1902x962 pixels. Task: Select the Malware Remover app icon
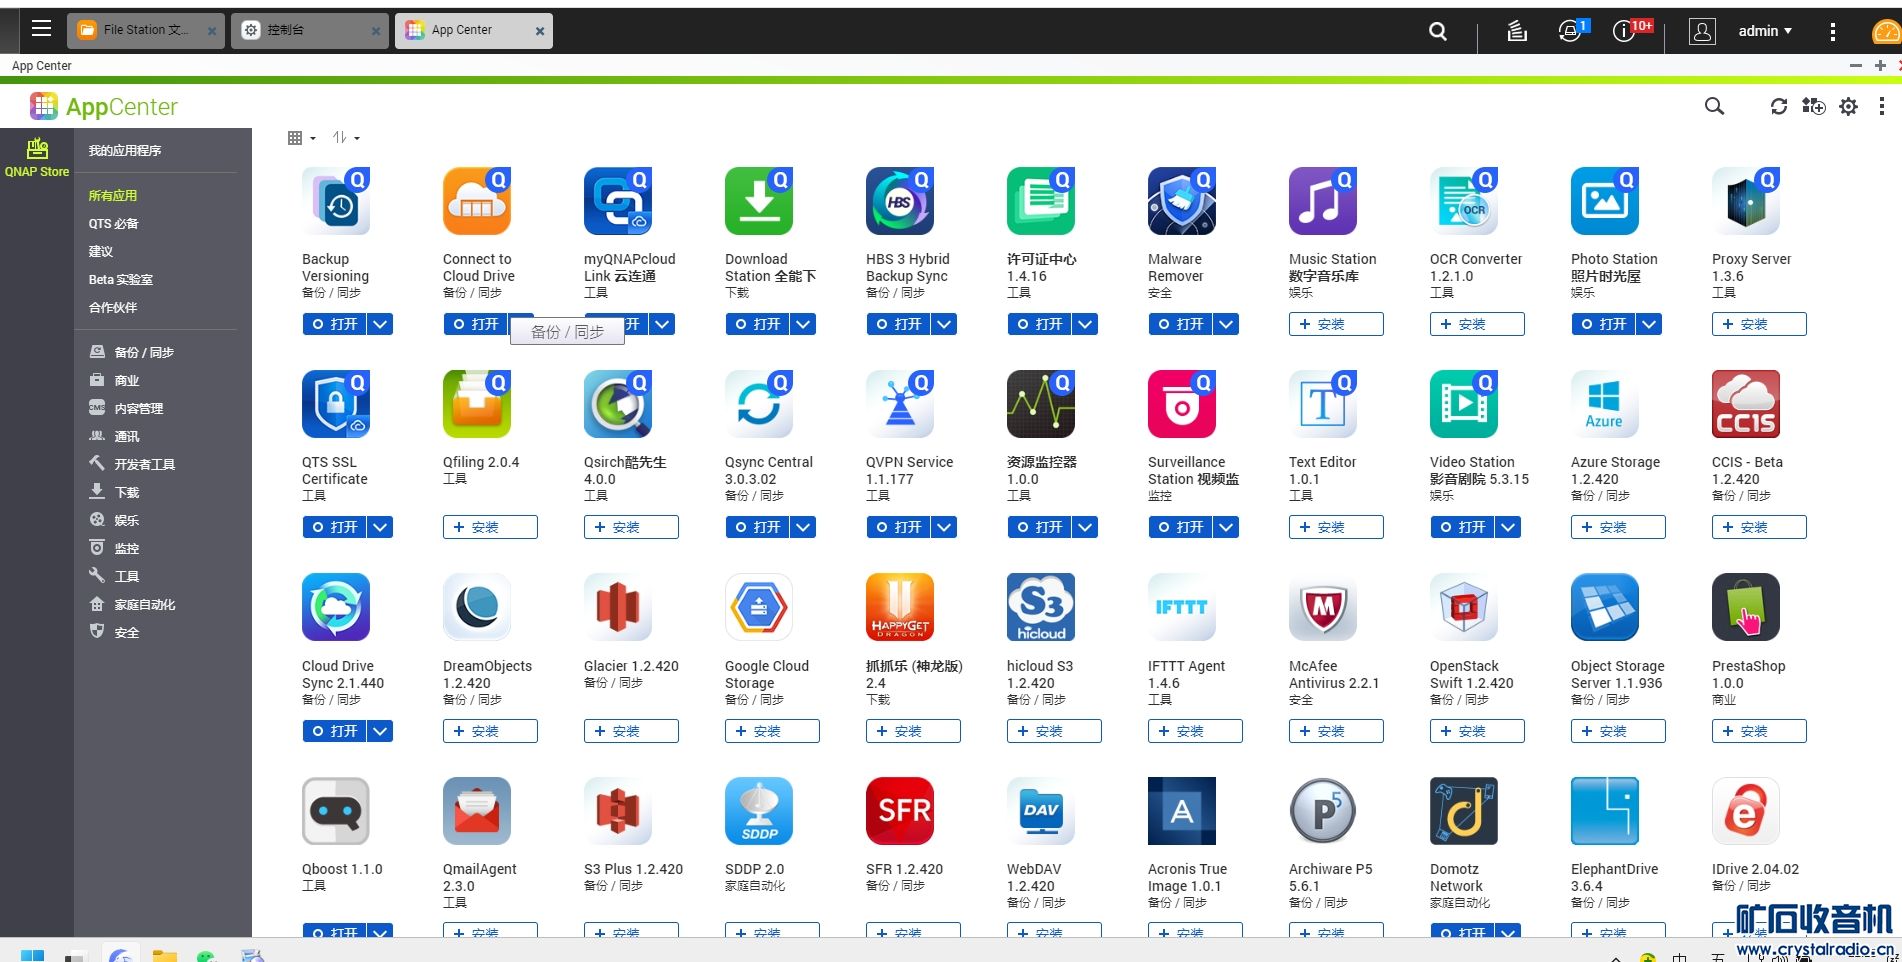click(1182, 201)
